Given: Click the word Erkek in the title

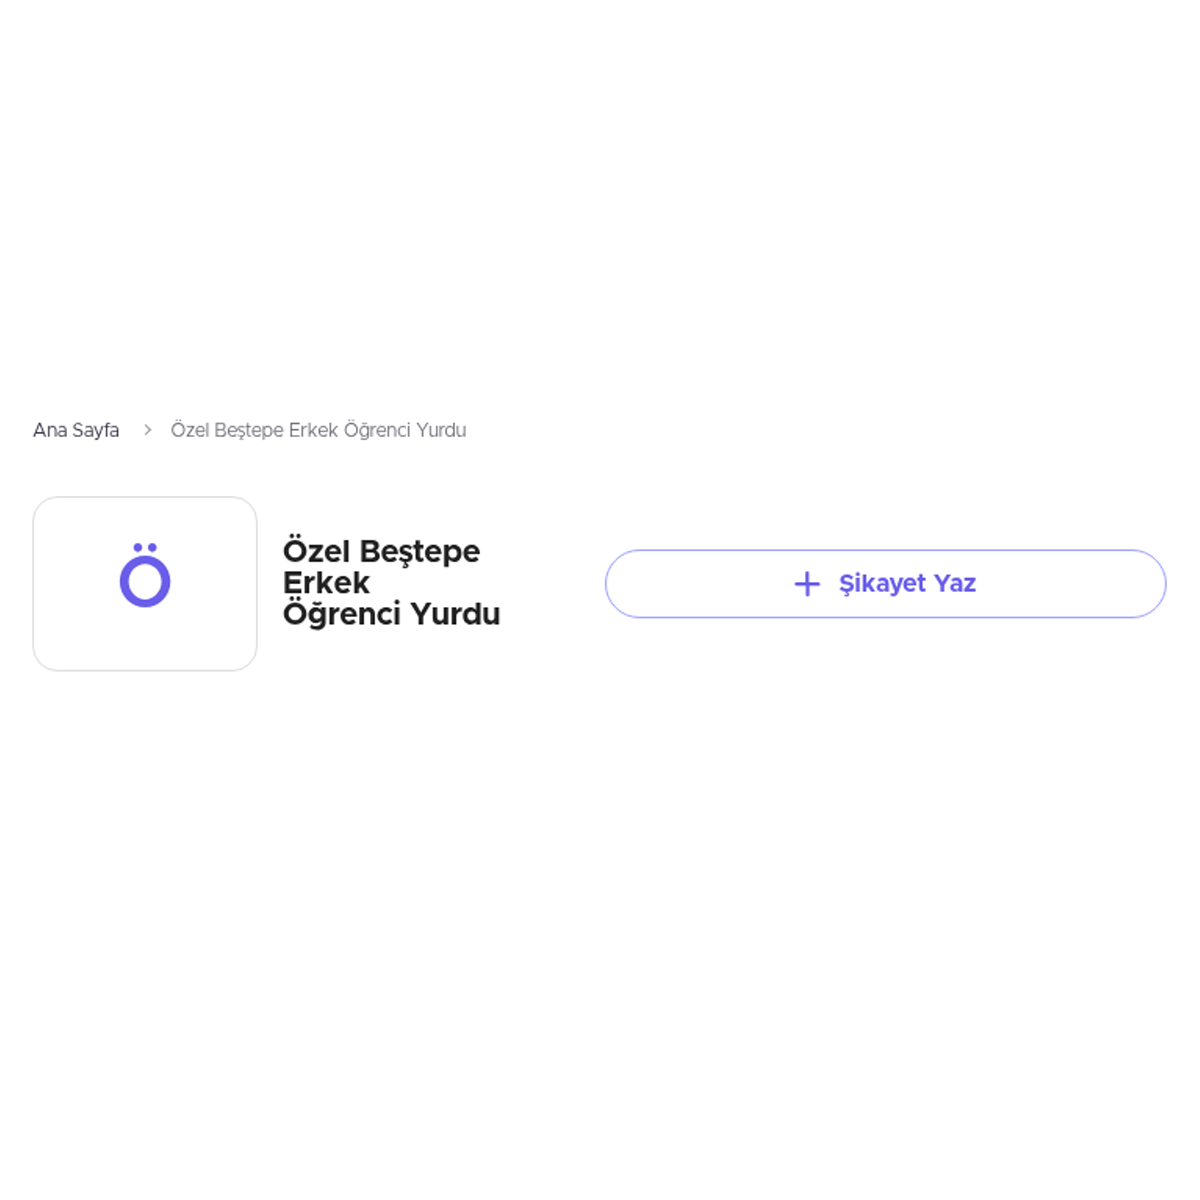Looking at the screenshot, I should 326,583.
